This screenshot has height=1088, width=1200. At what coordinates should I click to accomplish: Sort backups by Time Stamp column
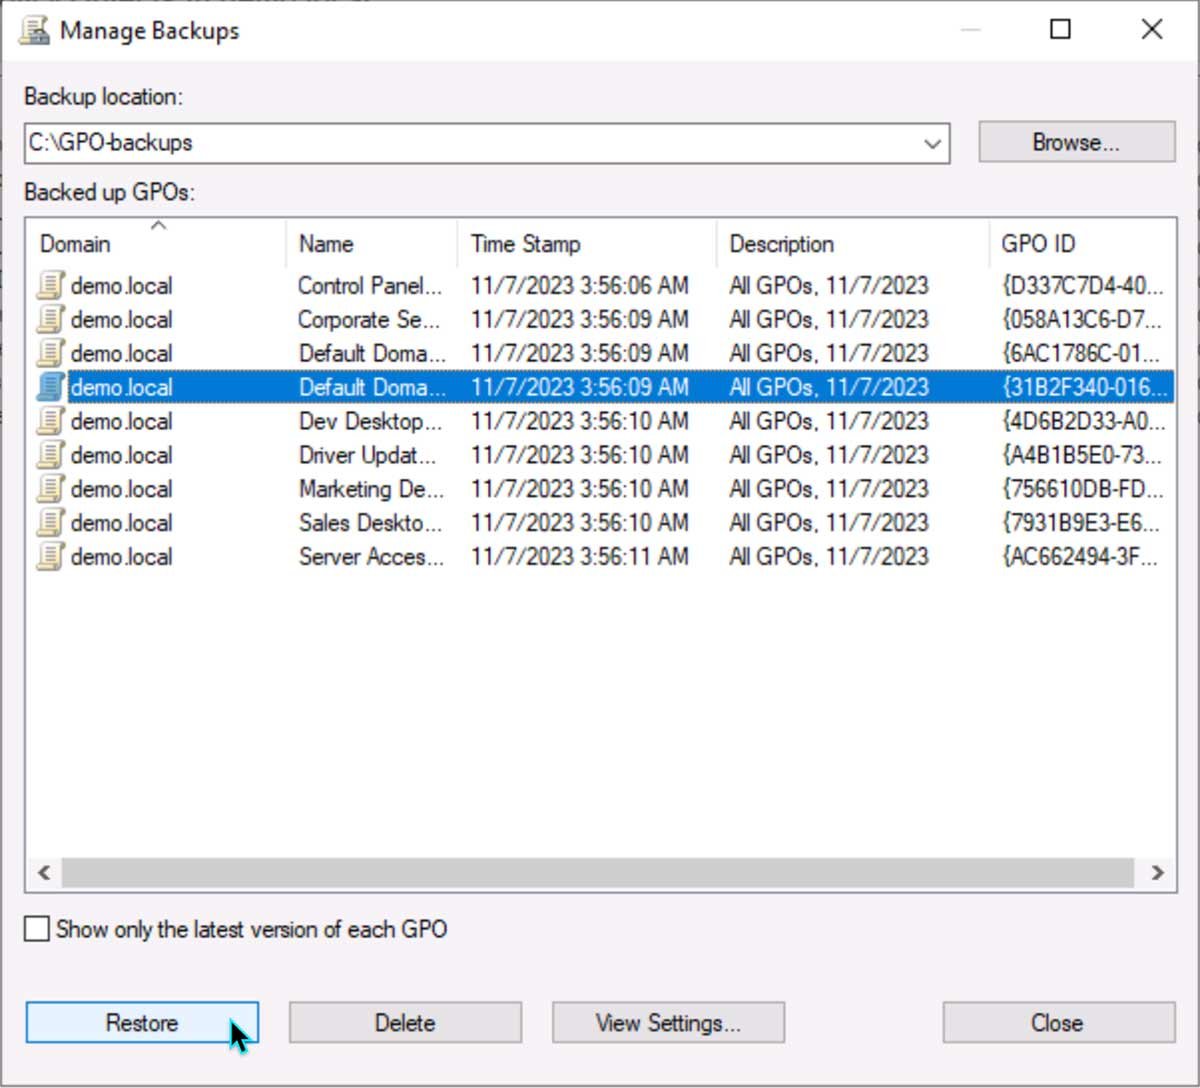(x=525, y=245)
